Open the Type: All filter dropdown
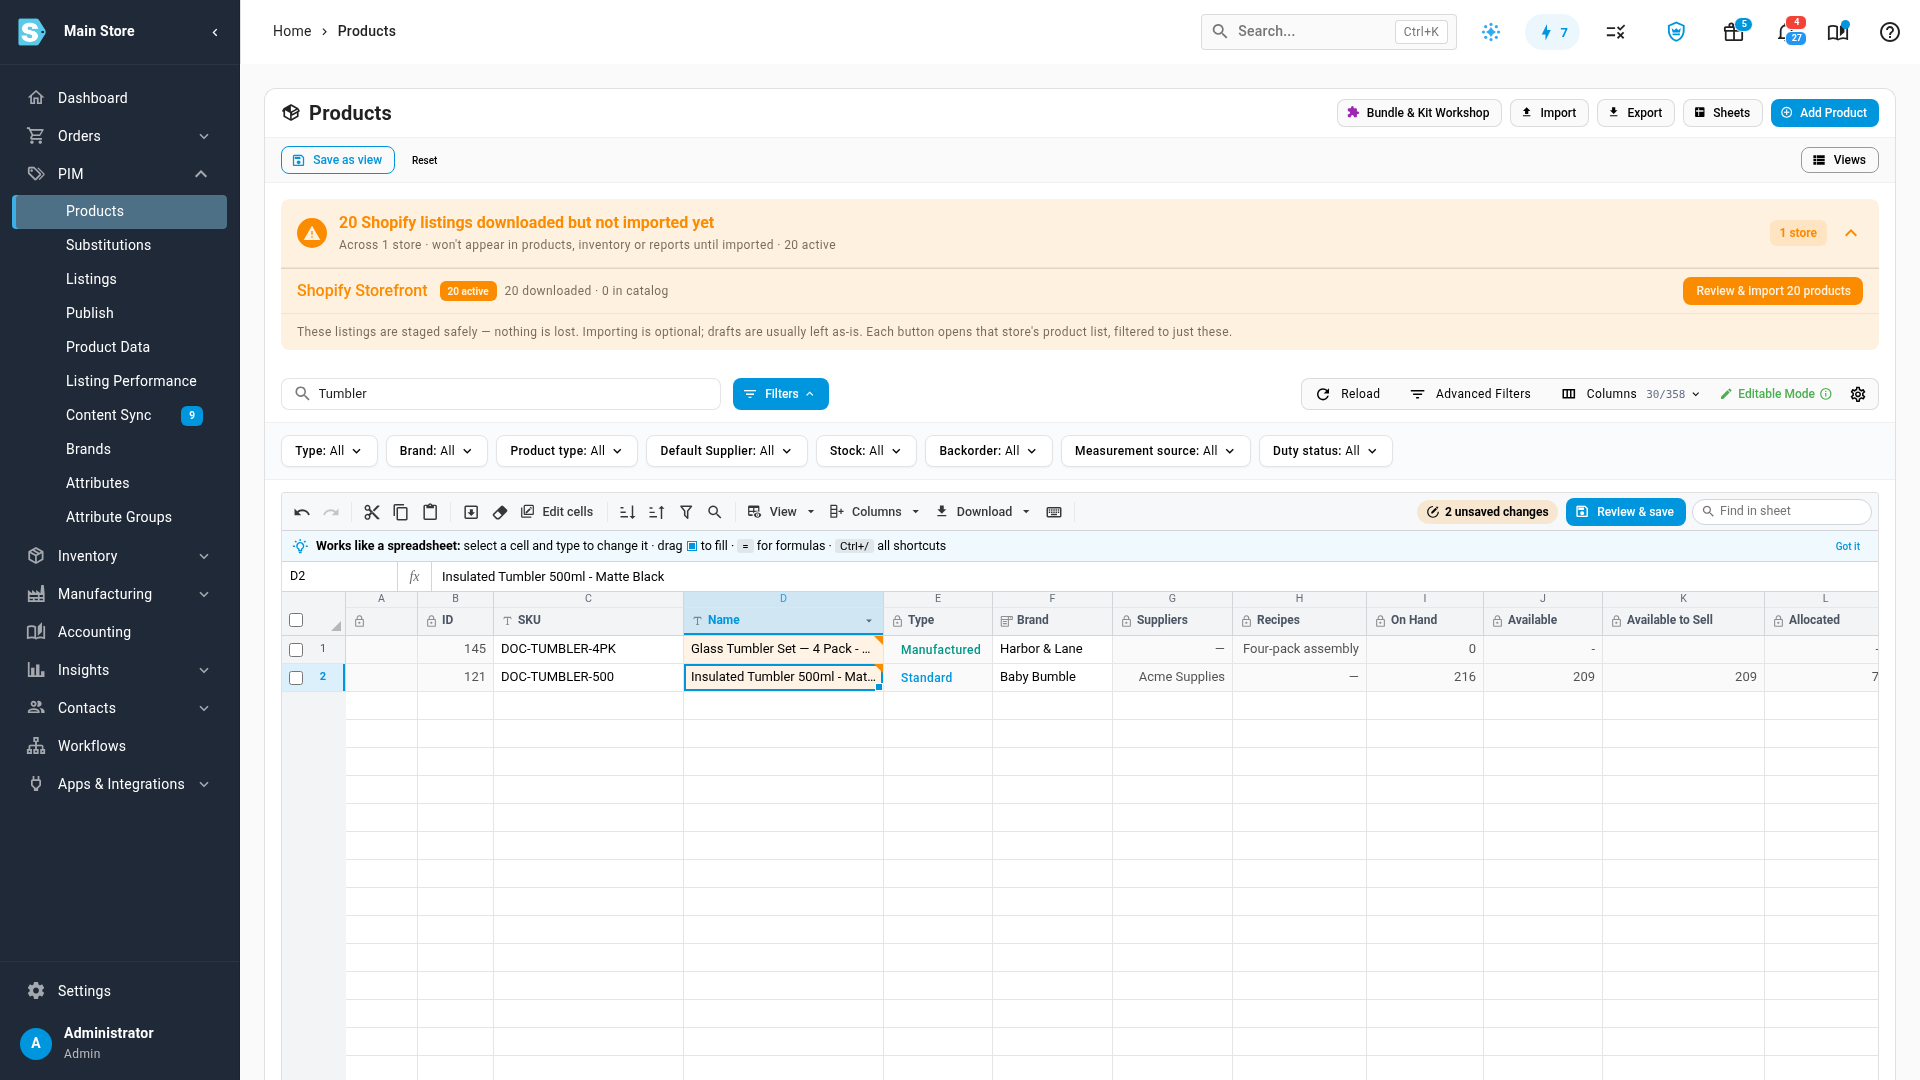 pyautogui.click(x=329, y=451)
